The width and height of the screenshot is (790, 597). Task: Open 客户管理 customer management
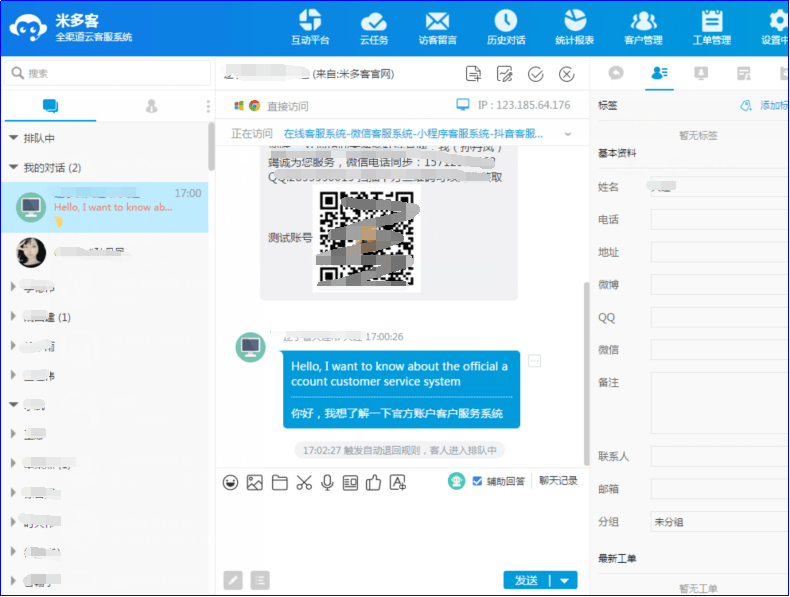point(643,28)
